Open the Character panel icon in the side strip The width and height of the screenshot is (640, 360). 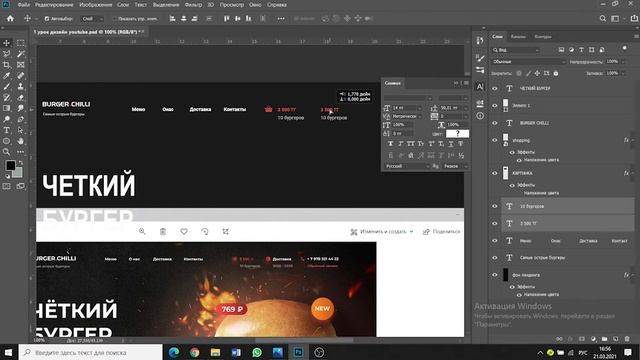(480, 87)
